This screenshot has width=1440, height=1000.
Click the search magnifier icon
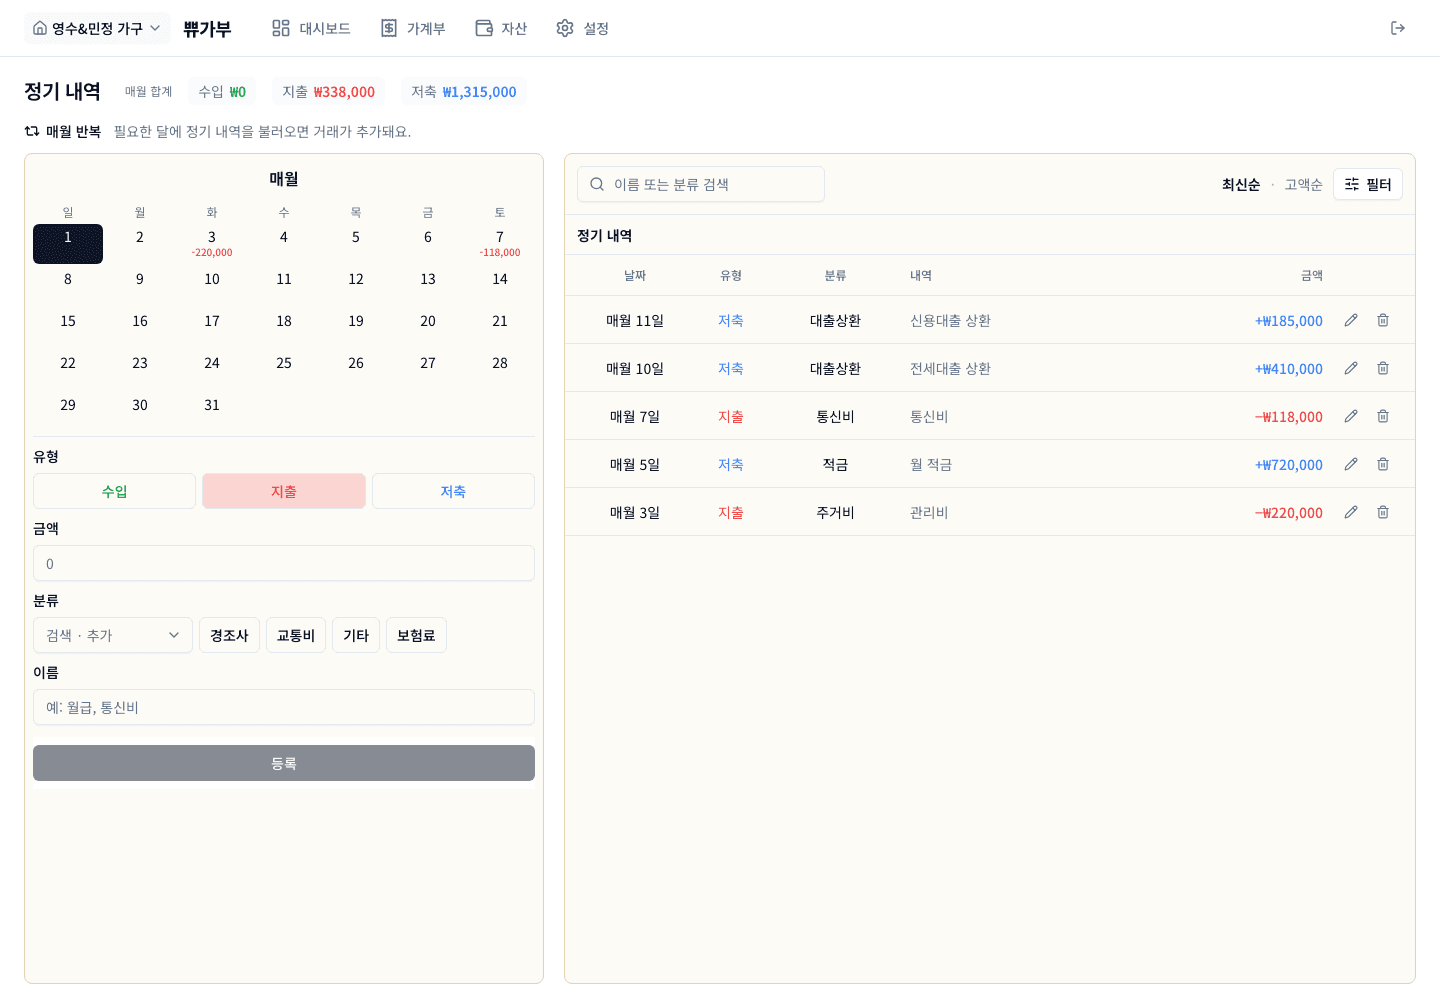[x=597, y=184]
